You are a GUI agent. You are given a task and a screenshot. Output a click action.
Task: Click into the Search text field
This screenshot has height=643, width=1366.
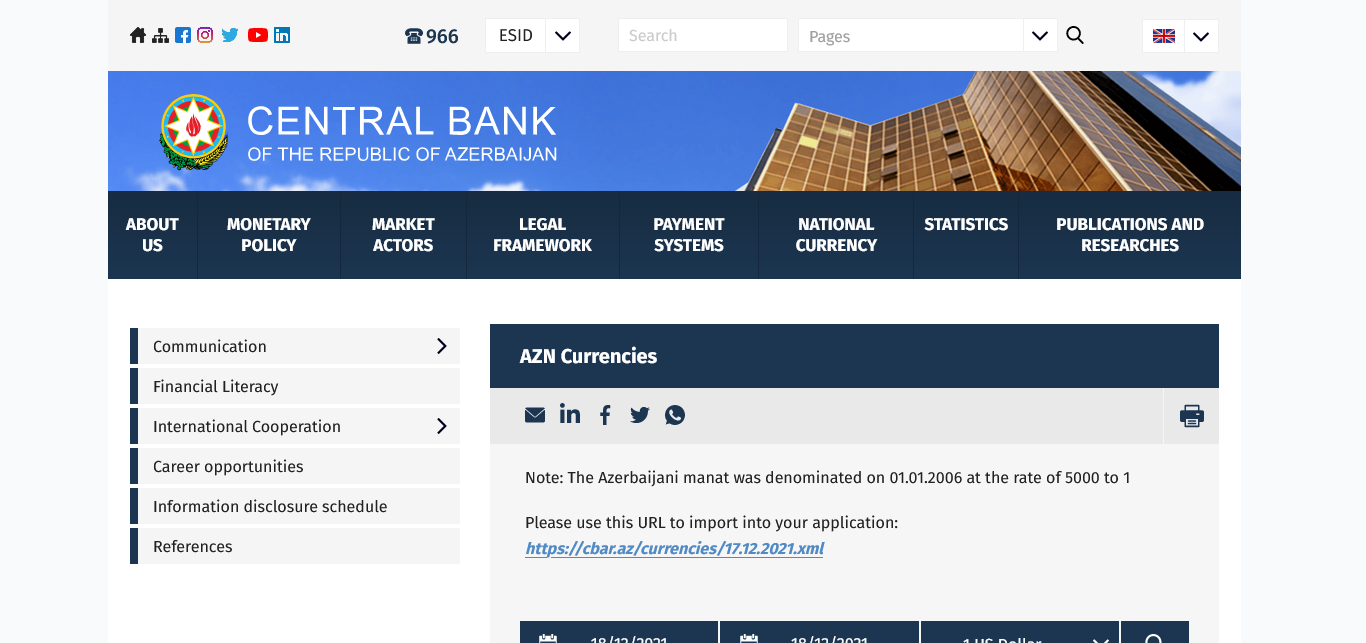702,36
